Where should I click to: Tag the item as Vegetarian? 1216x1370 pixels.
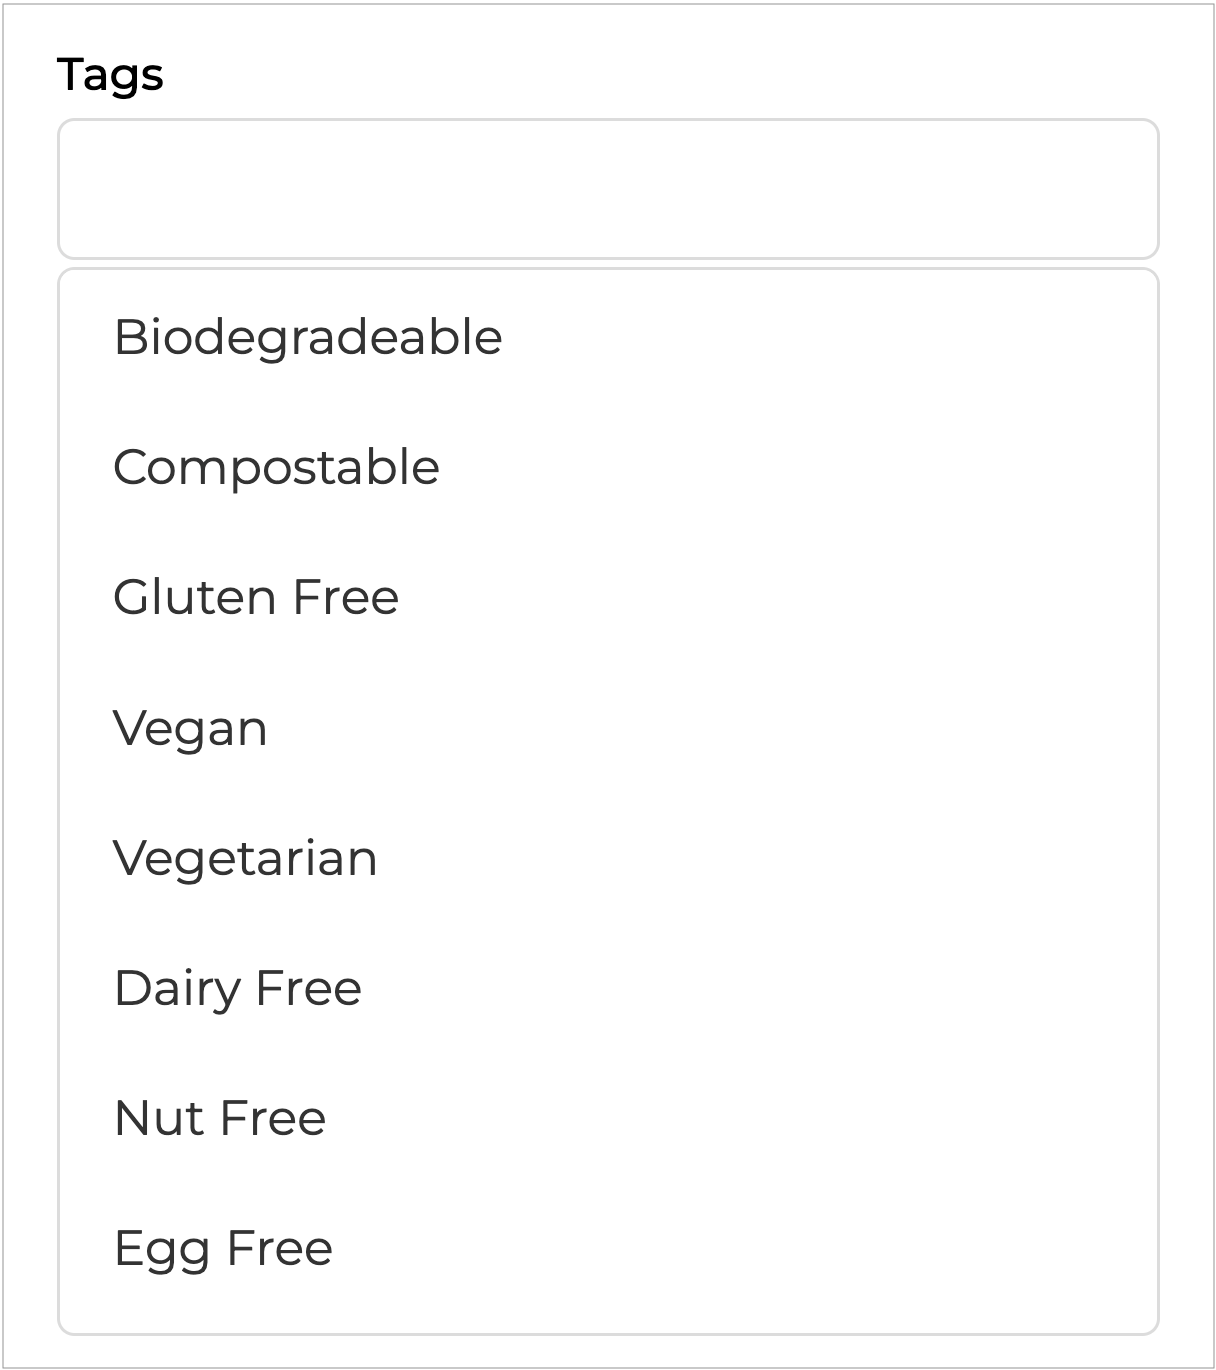pyautogui.click(x=245, y=858)
